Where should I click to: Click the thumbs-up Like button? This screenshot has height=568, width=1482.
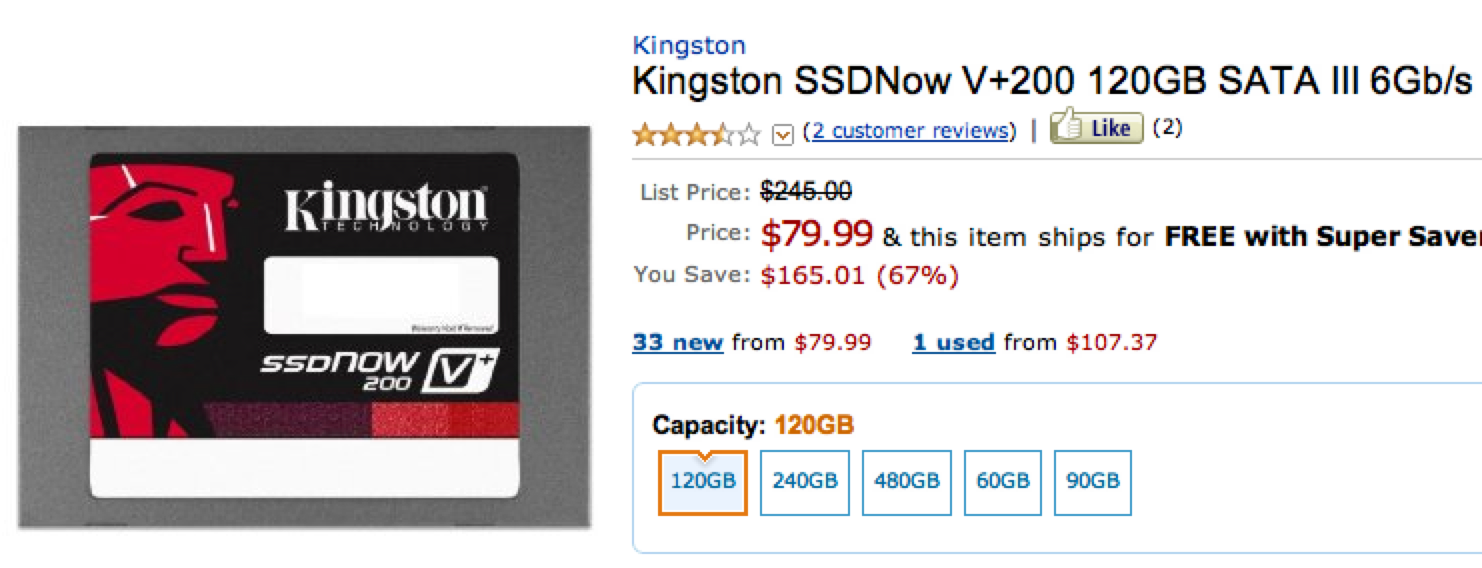pos(1095,128)
